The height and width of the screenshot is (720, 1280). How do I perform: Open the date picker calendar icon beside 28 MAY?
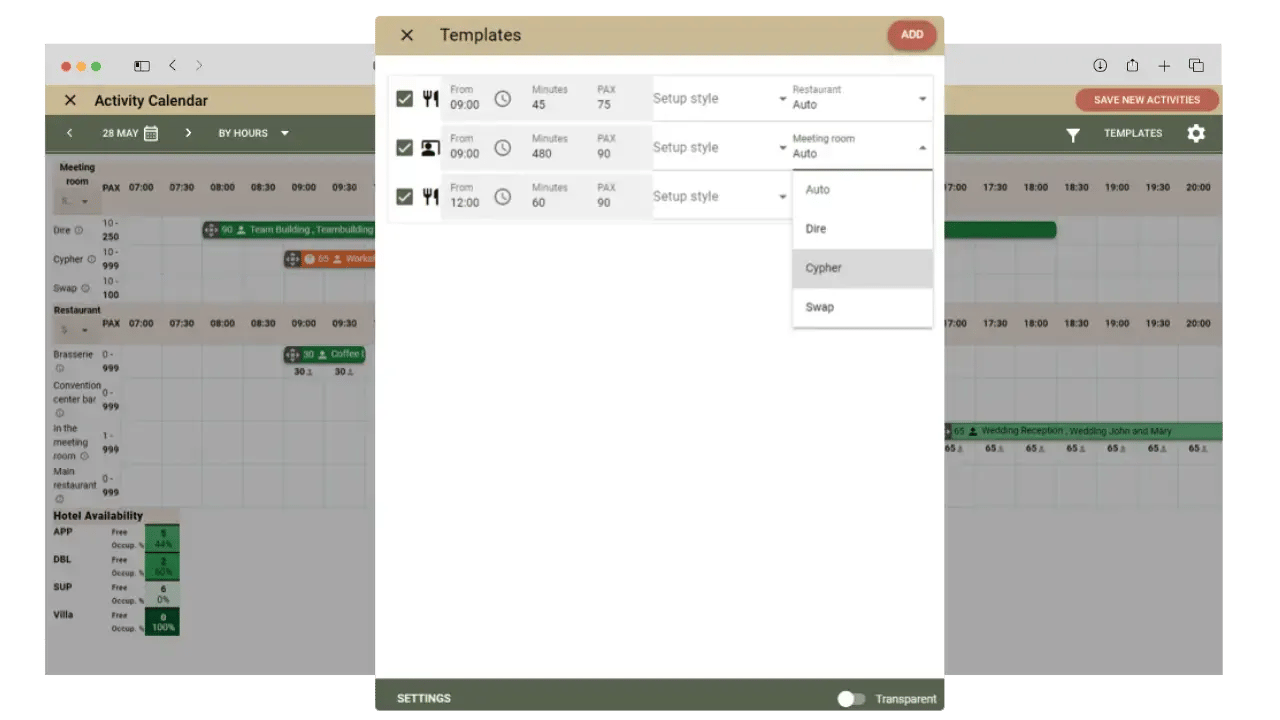point(151,133)
